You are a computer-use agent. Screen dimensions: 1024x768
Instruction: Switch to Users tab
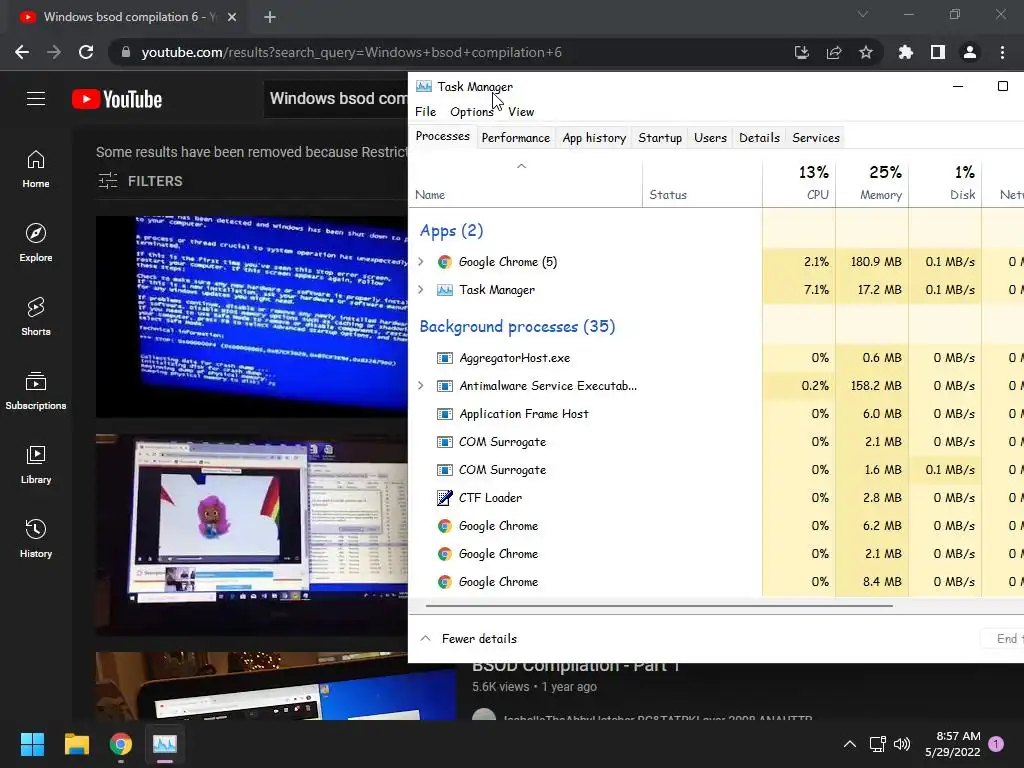(x=710, y=138)
